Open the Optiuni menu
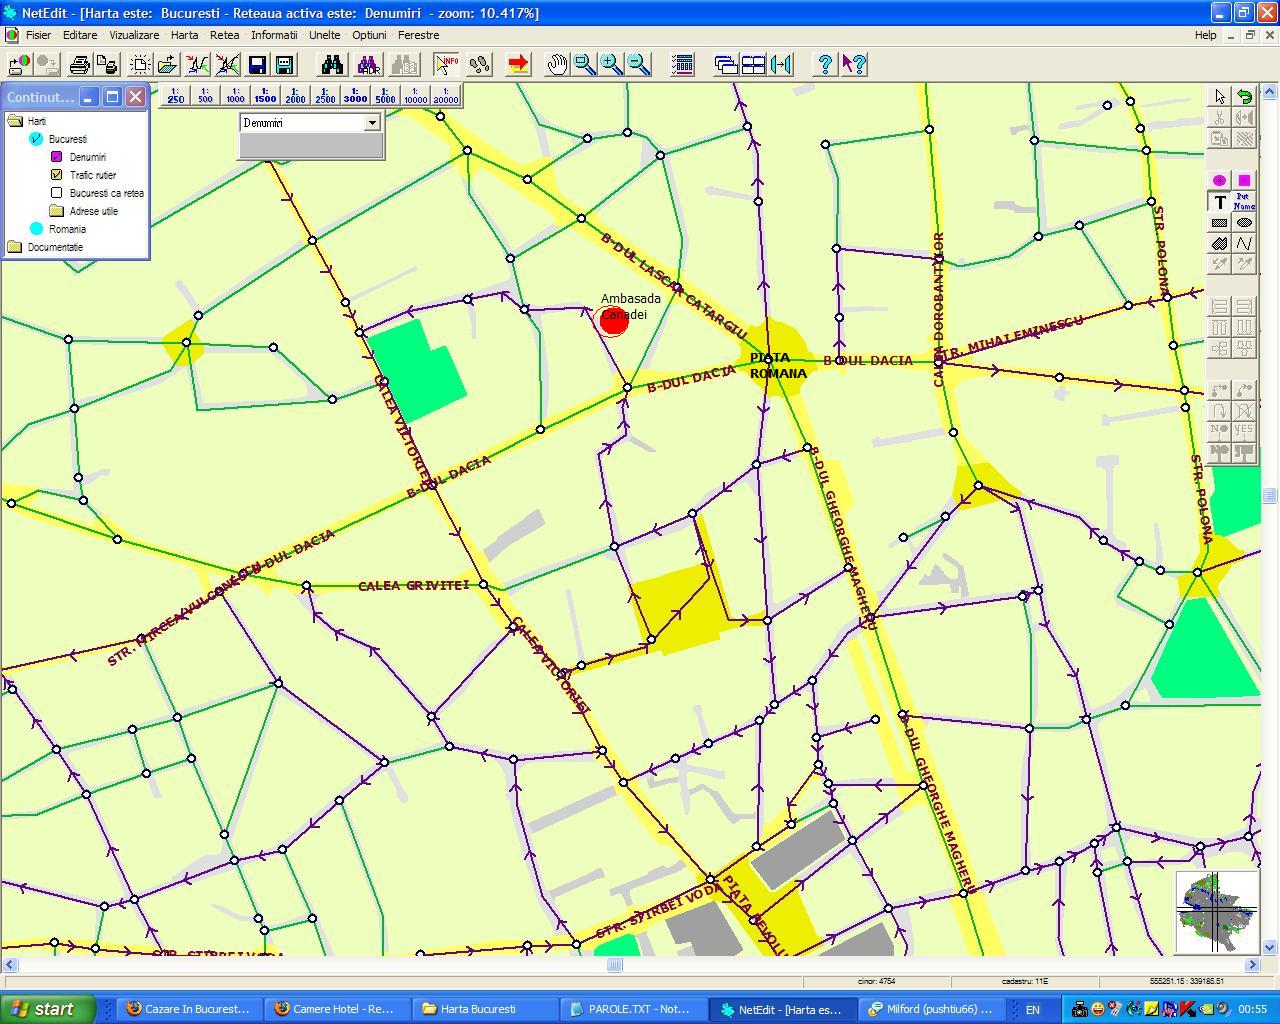This screenshot has height=1024, width=1280. [369, 35]
